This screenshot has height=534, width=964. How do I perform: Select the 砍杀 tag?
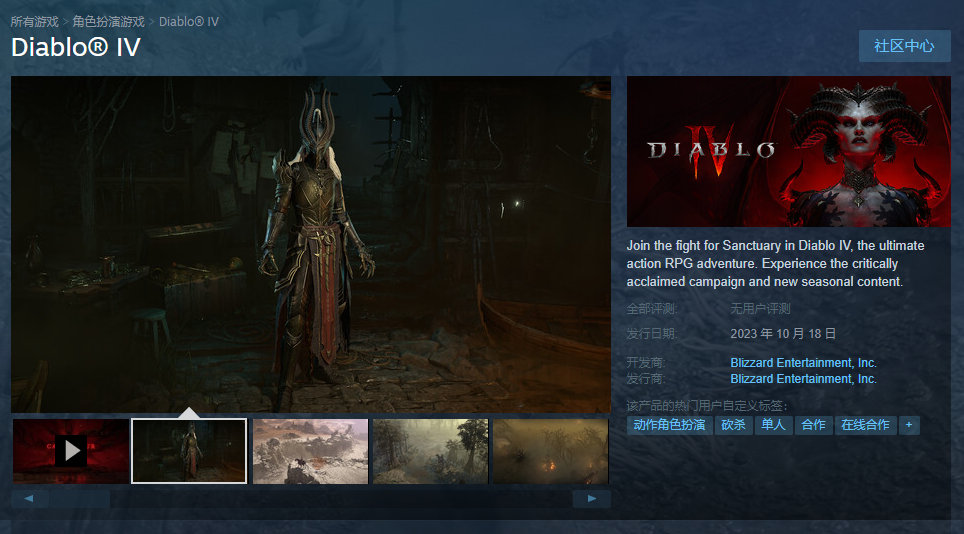click(x=733, y=425)
